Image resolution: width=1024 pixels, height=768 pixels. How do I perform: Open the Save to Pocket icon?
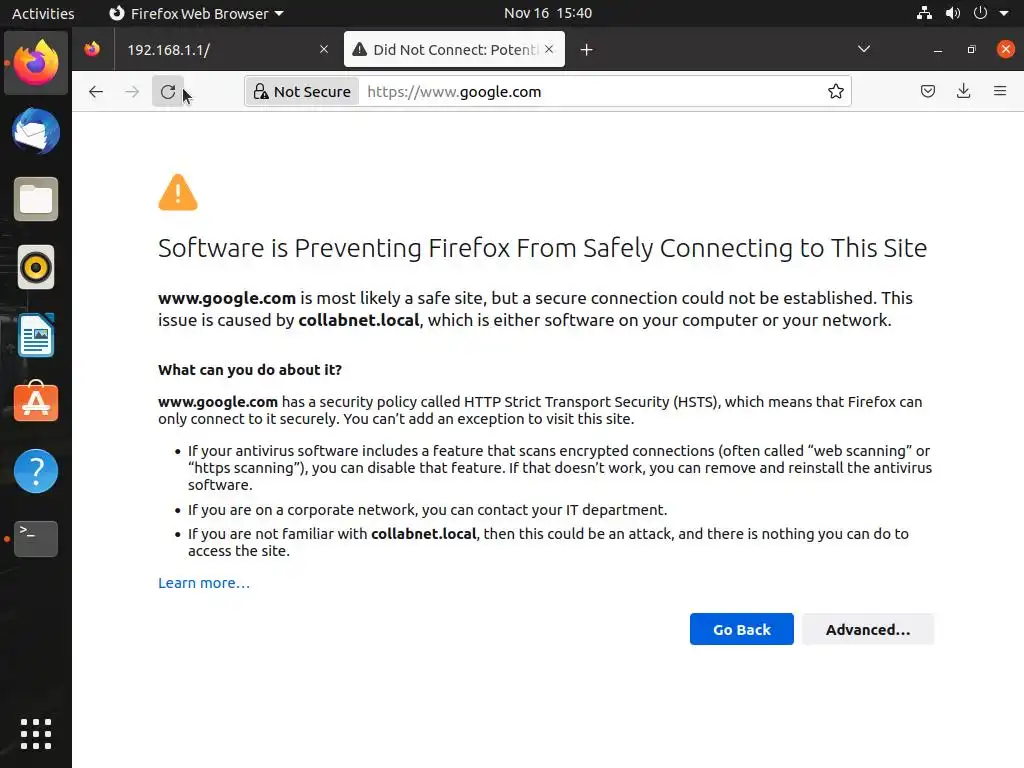928,92
